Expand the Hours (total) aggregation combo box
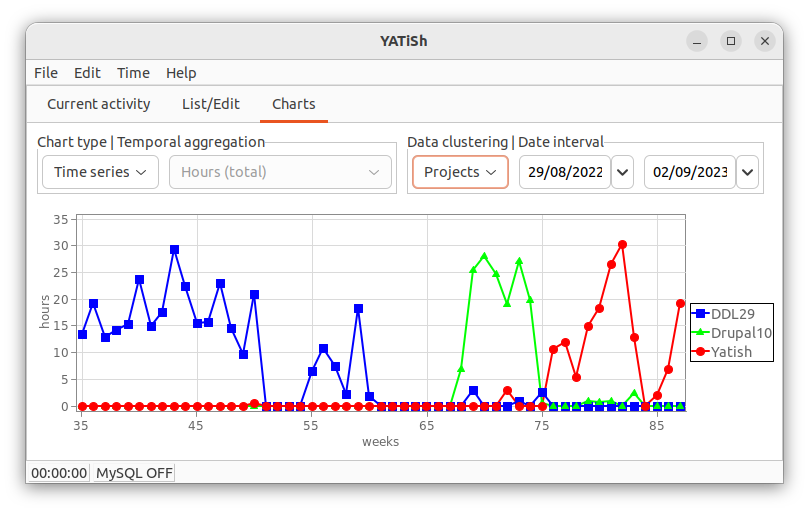Screen dimensions: 809x512 (x=280, y=172)
